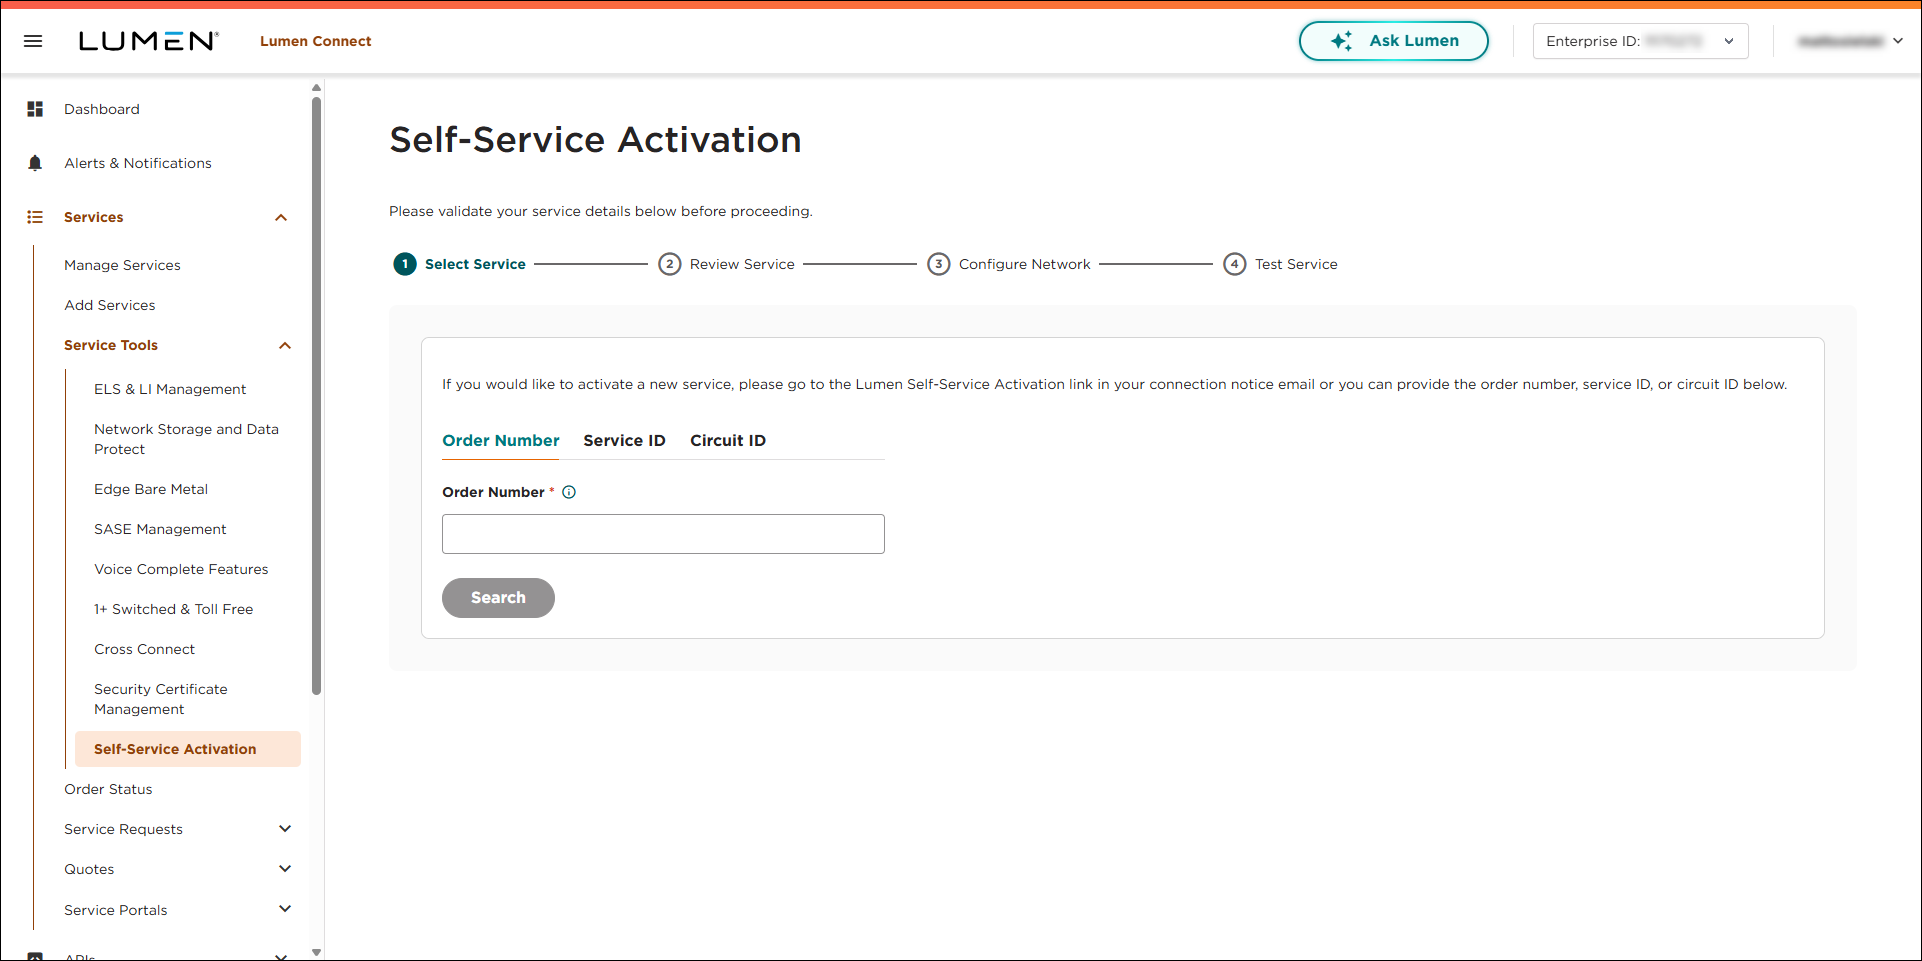This screenshot has width=1922, height=961.
Task: Open Service Requests menu item
Action: [124, 829]
